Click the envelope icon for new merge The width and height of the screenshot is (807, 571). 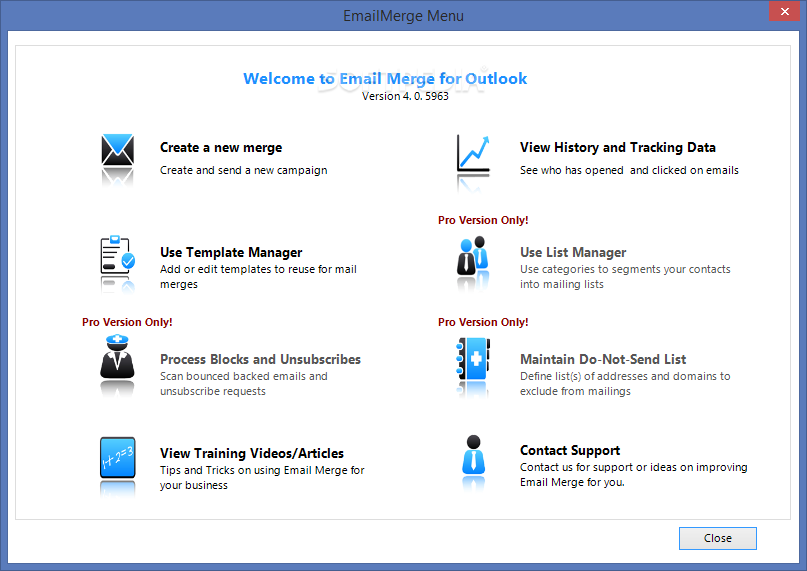(118, 150)
